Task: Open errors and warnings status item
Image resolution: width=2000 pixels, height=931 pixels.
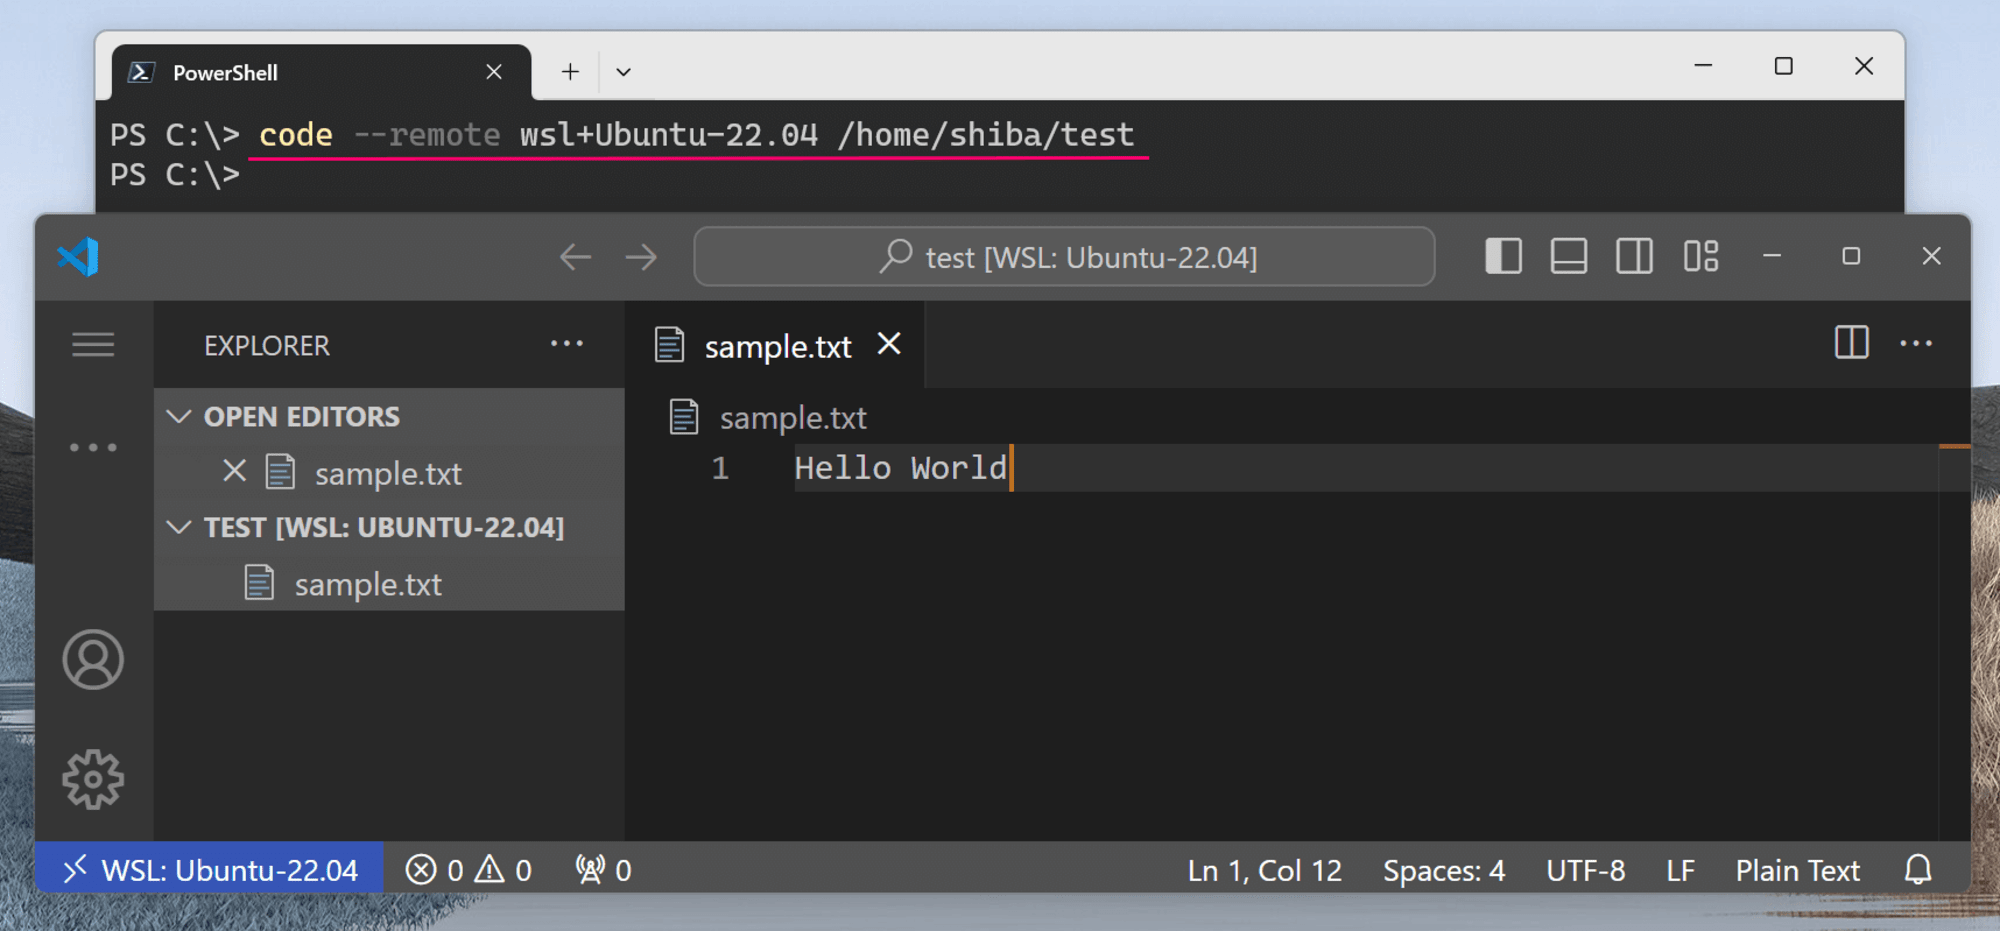Action: click(x=468, y=870)
